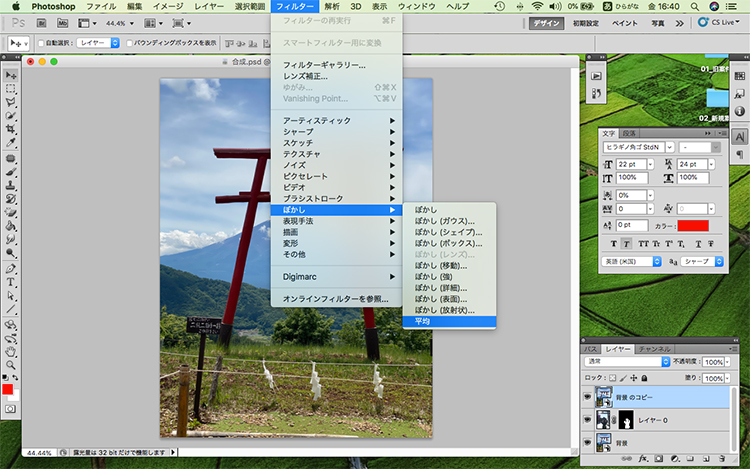Select the Pen tool
750x469 pixels.
point(11,269)
